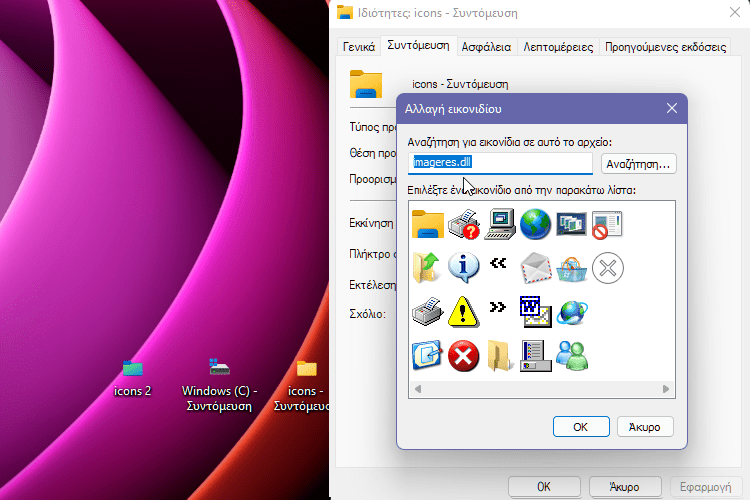Pick the double right chevron icon
This screenshot has height=500, width=750.
point(498,307)
